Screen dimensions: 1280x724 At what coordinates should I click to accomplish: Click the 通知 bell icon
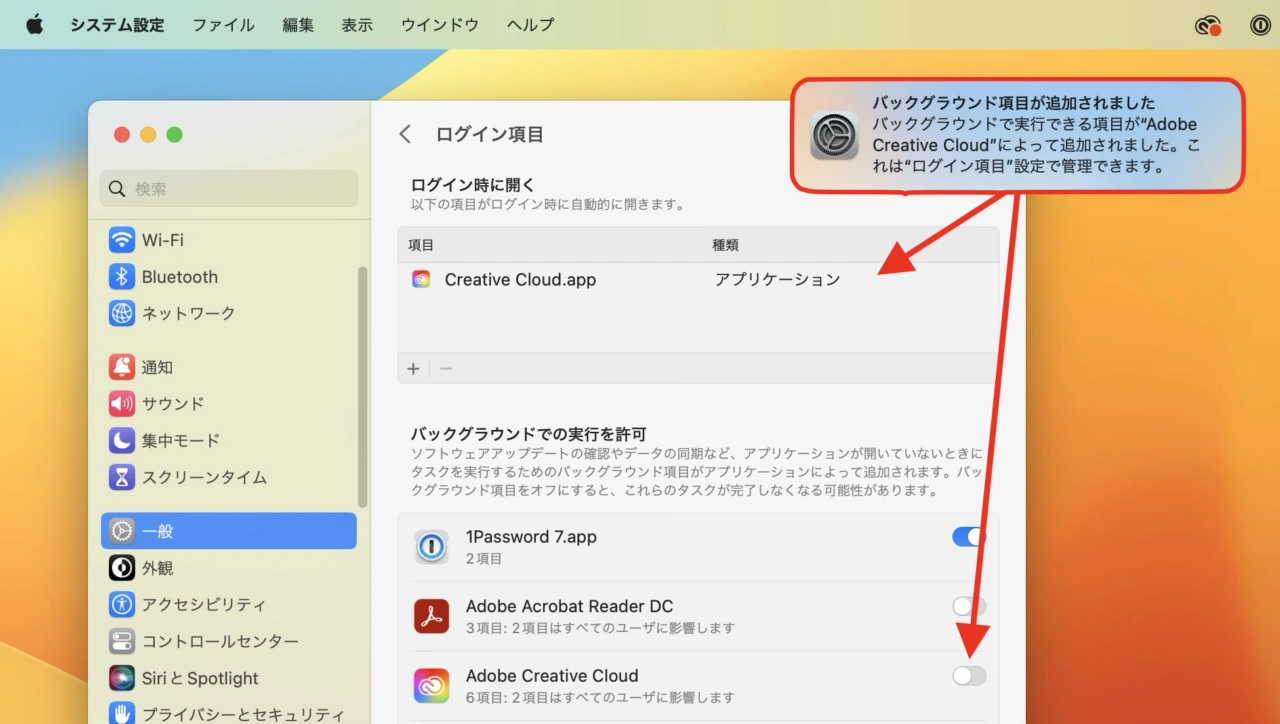pos(122,367)
